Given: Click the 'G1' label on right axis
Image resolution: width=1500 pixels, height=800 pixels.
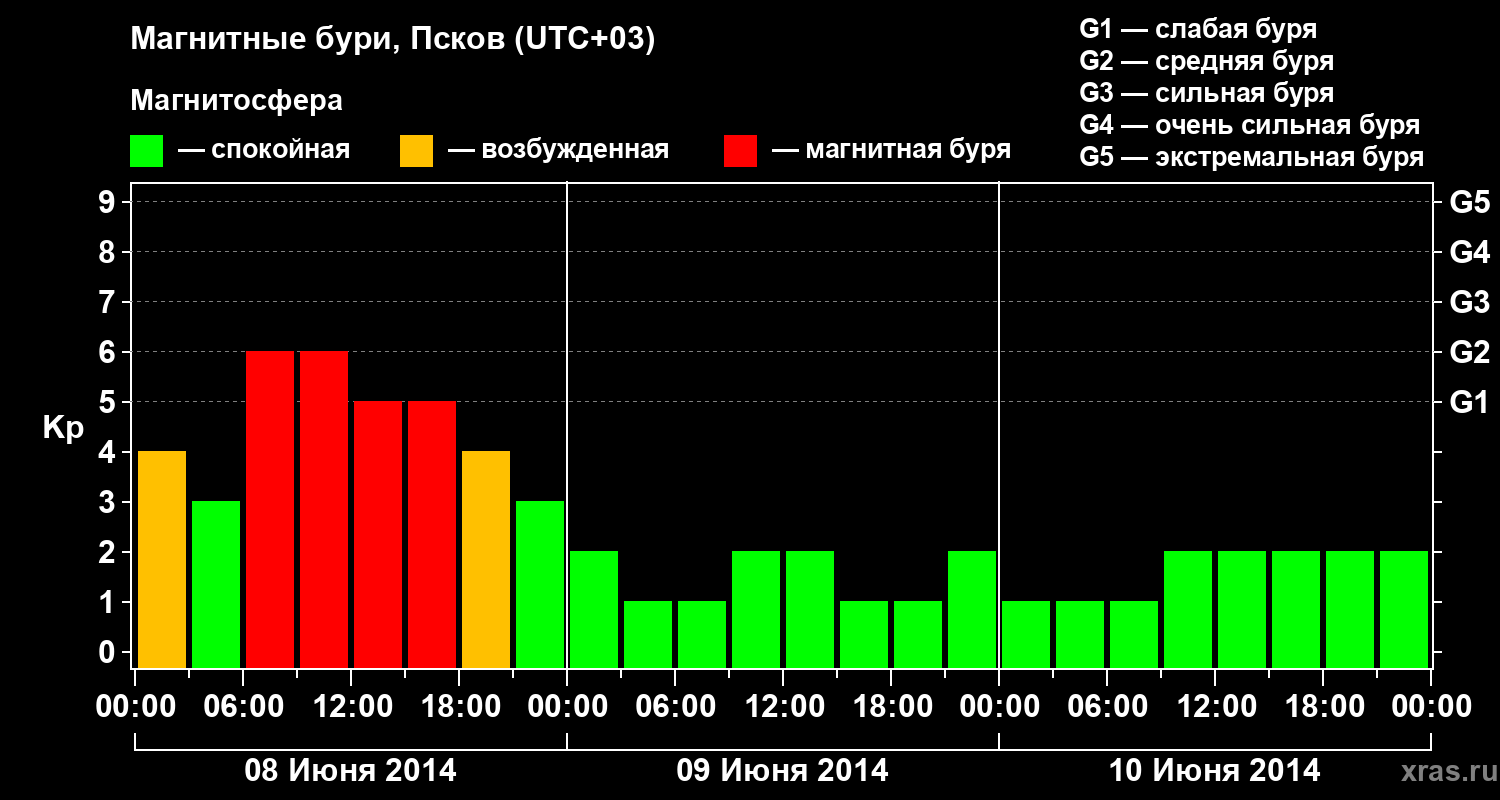Looking at the screenshot, I should (x=1470, y=402).
